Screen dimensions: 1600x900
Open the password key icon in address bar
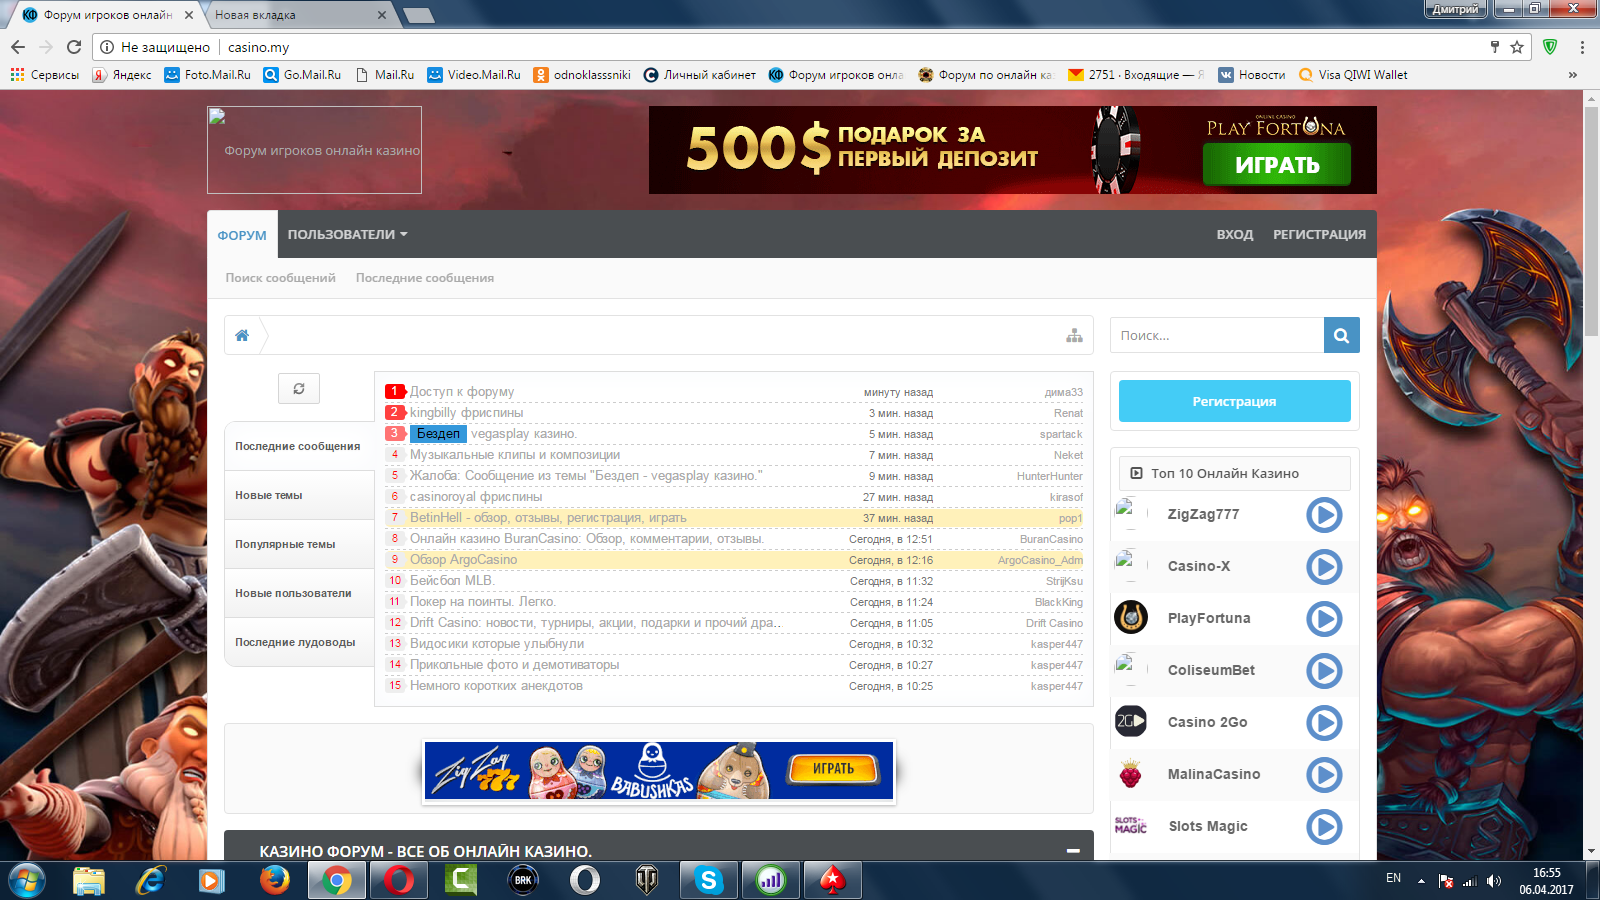click(1494, 47)
